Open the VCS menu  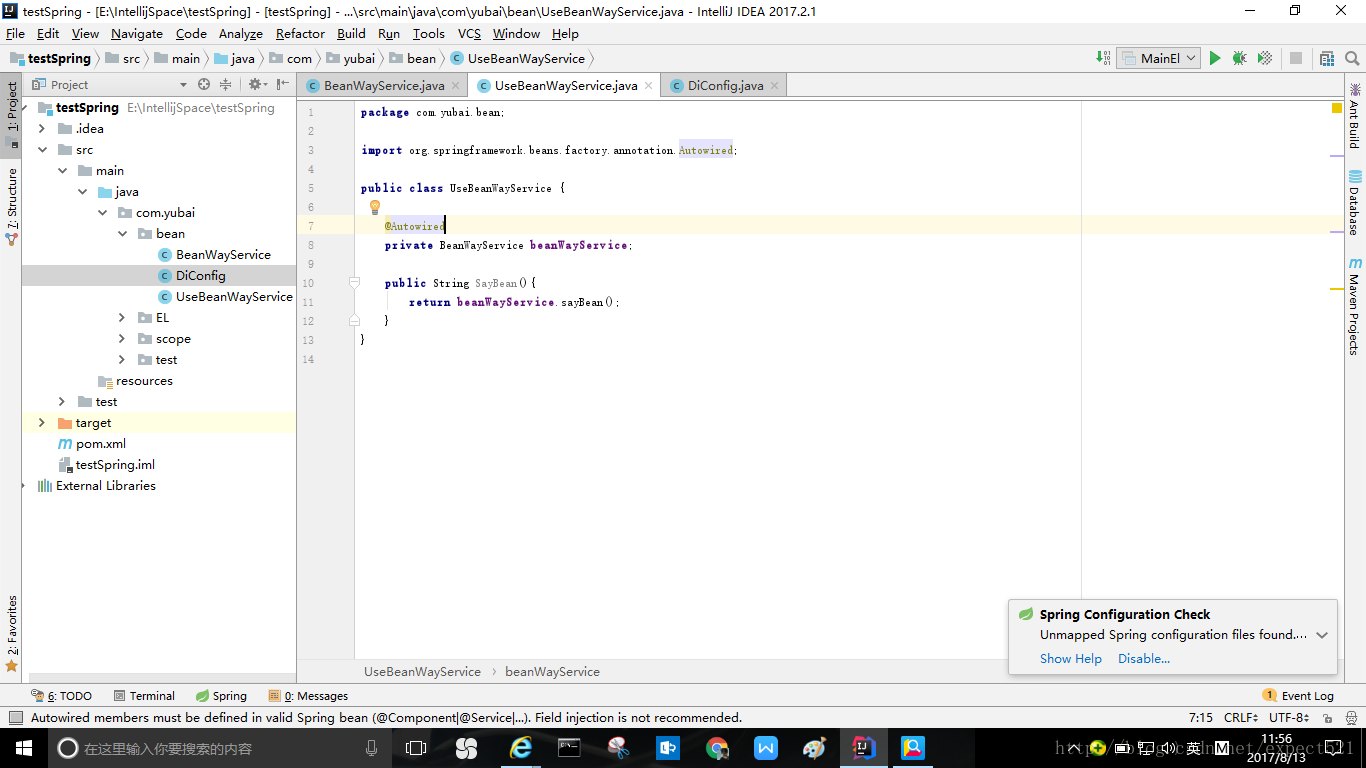point(469,33)
